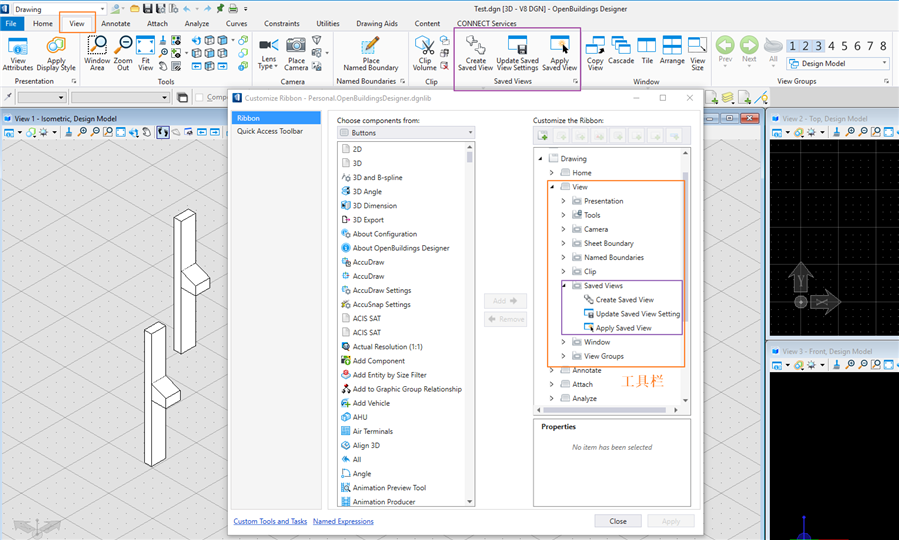The width and height of the screenshot is (899, 540).
Task: Select Update Saved View Setting tree item
Action: coord(631,314)
